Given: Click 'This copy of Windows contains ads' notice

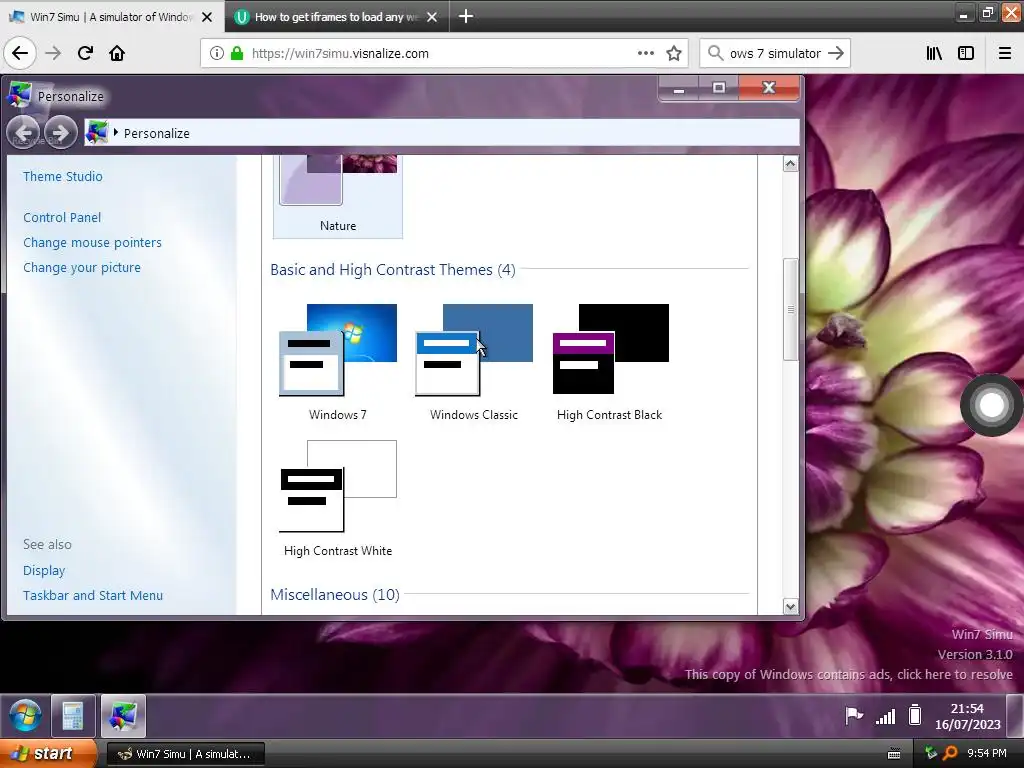Looking at the screenshot, I should point(848,674).
